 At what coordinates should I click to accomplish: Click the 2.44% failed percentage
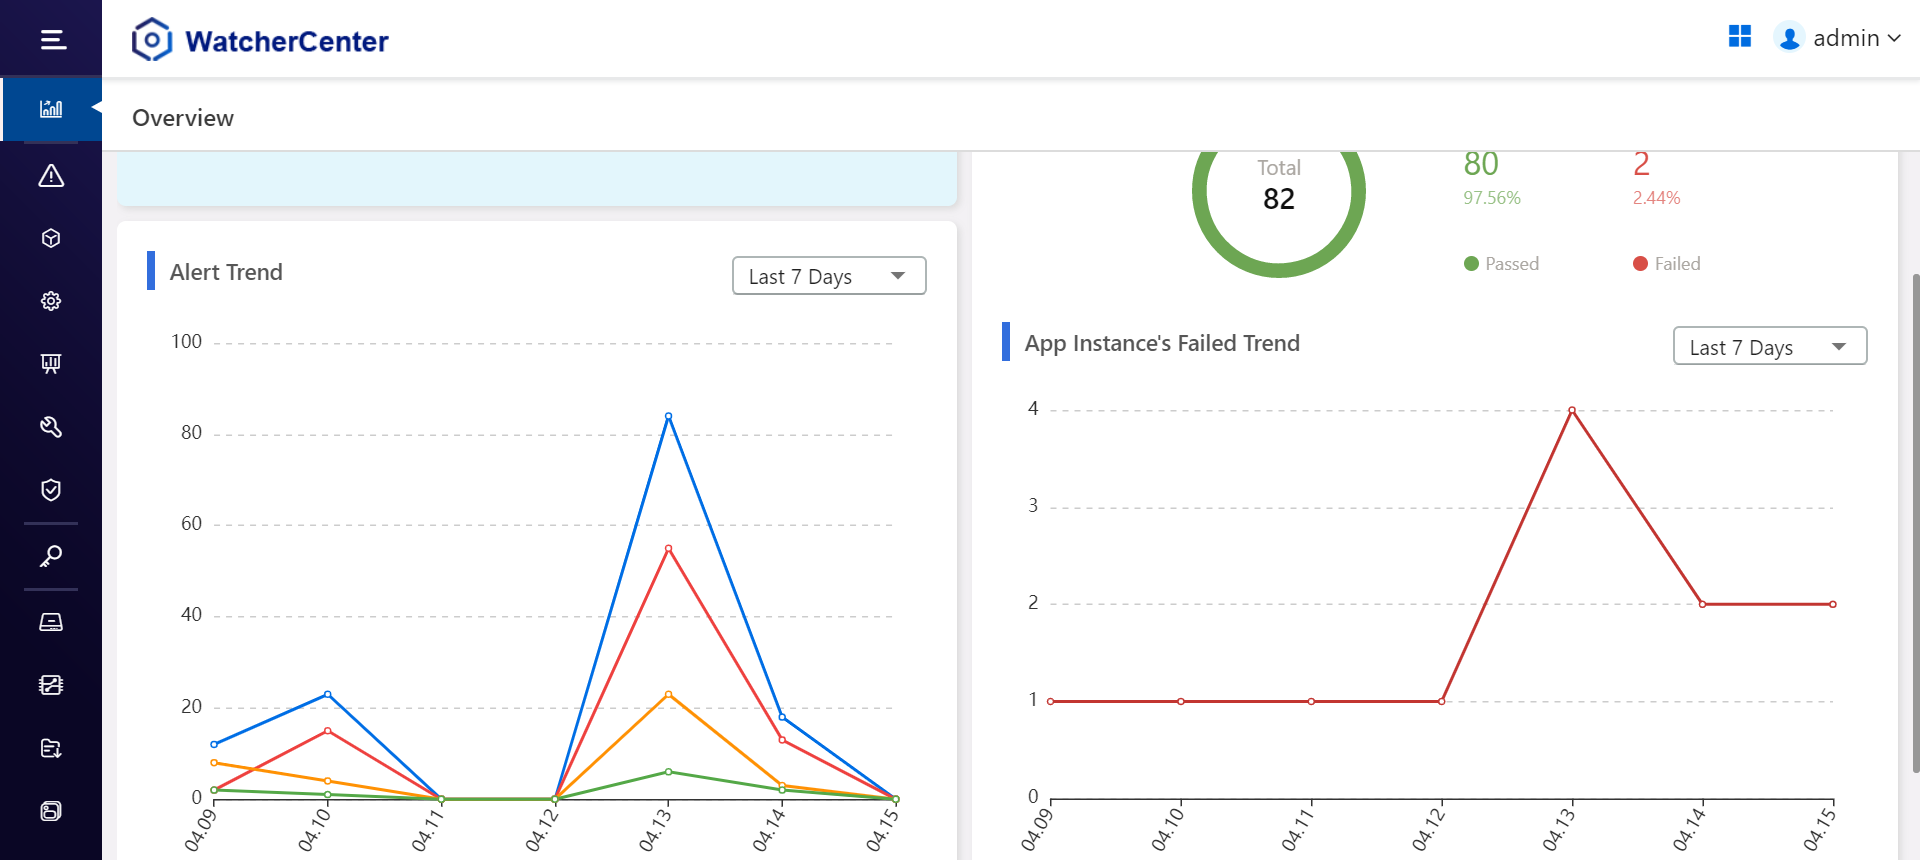(1656, 198)
